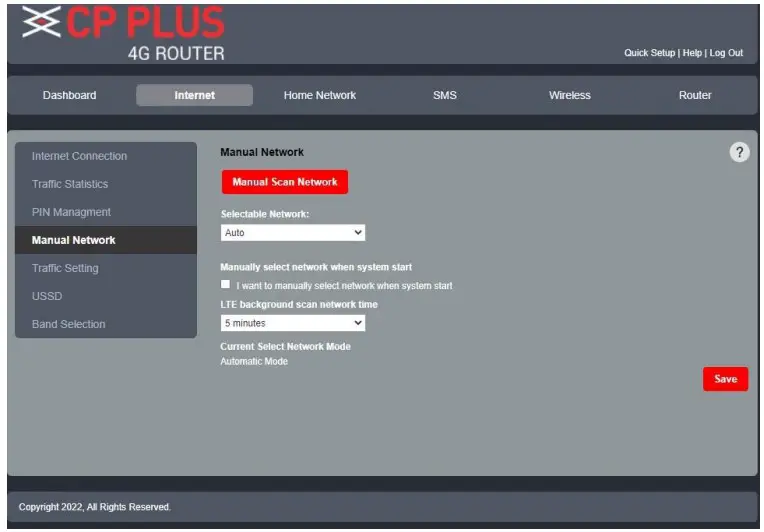Click the LTE background scan network time label
This screenshot has width=764, height=532.
[299, 304]
